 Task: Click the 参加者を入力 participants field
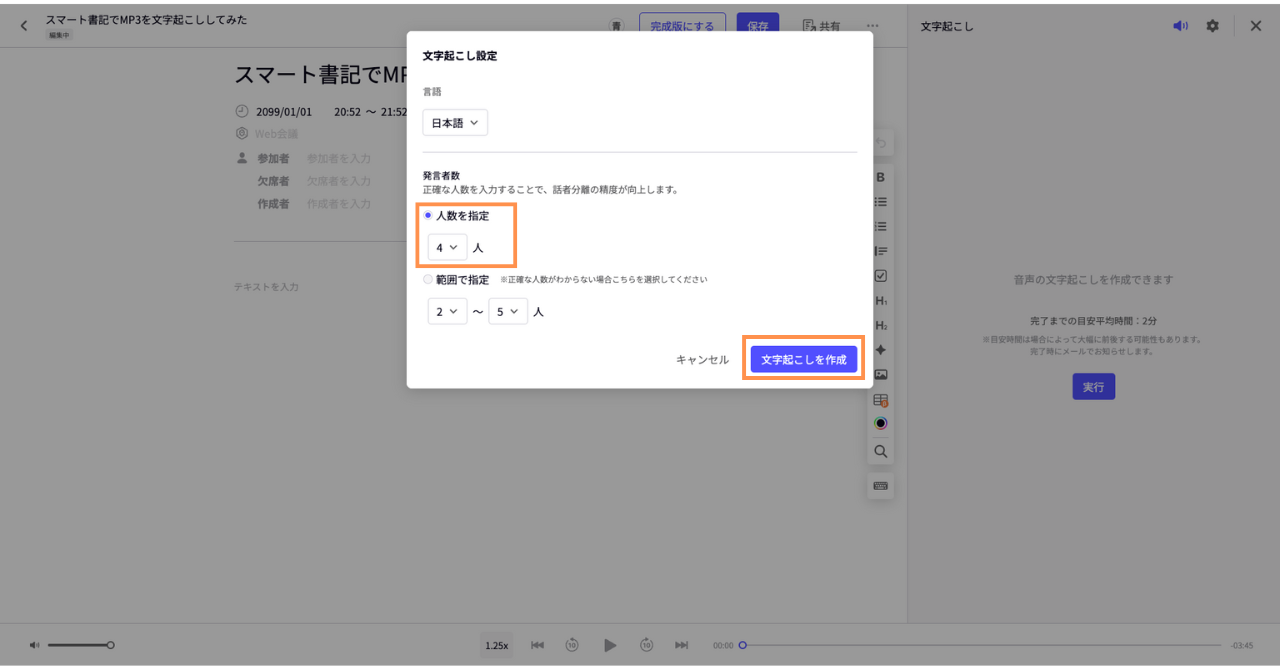[338, 159]
